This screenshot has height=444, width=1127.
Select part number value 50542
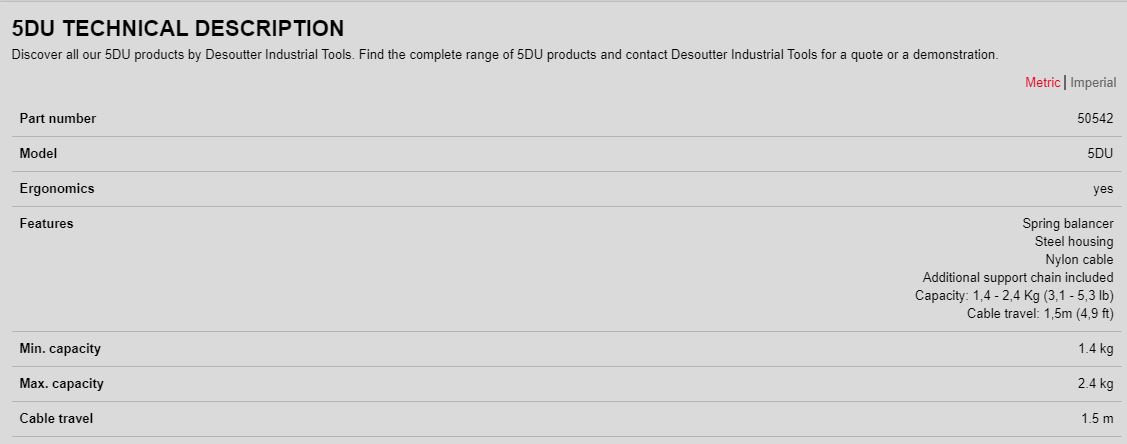click(1095, 119)
